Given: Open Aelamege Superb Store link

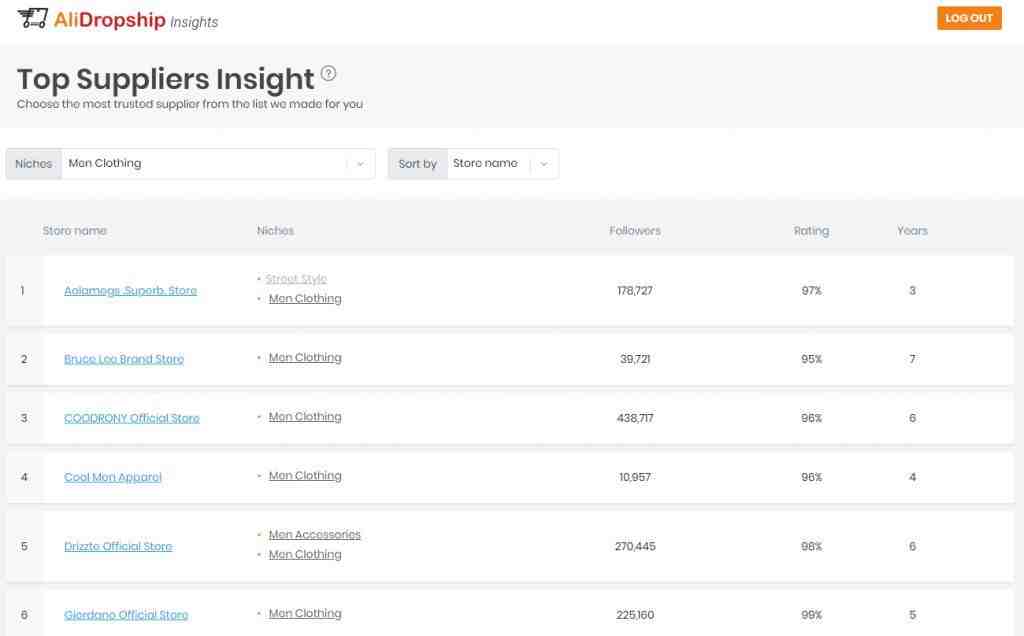Looking at the screenshot, I should [x=131, y=291].
